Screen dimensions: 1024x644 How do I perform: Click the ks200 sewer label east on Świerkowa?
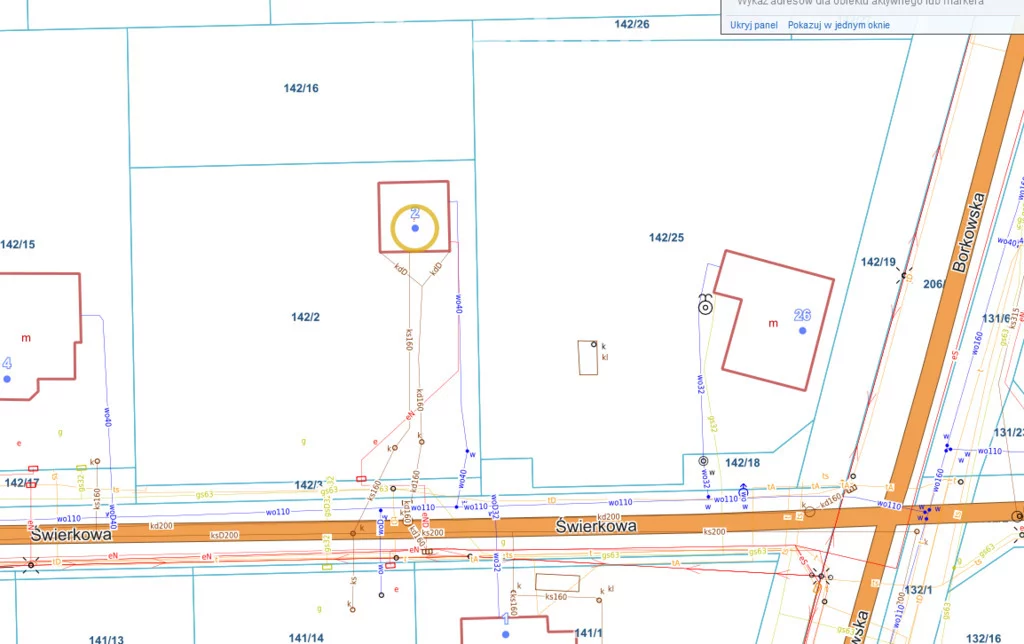(714, 532)
